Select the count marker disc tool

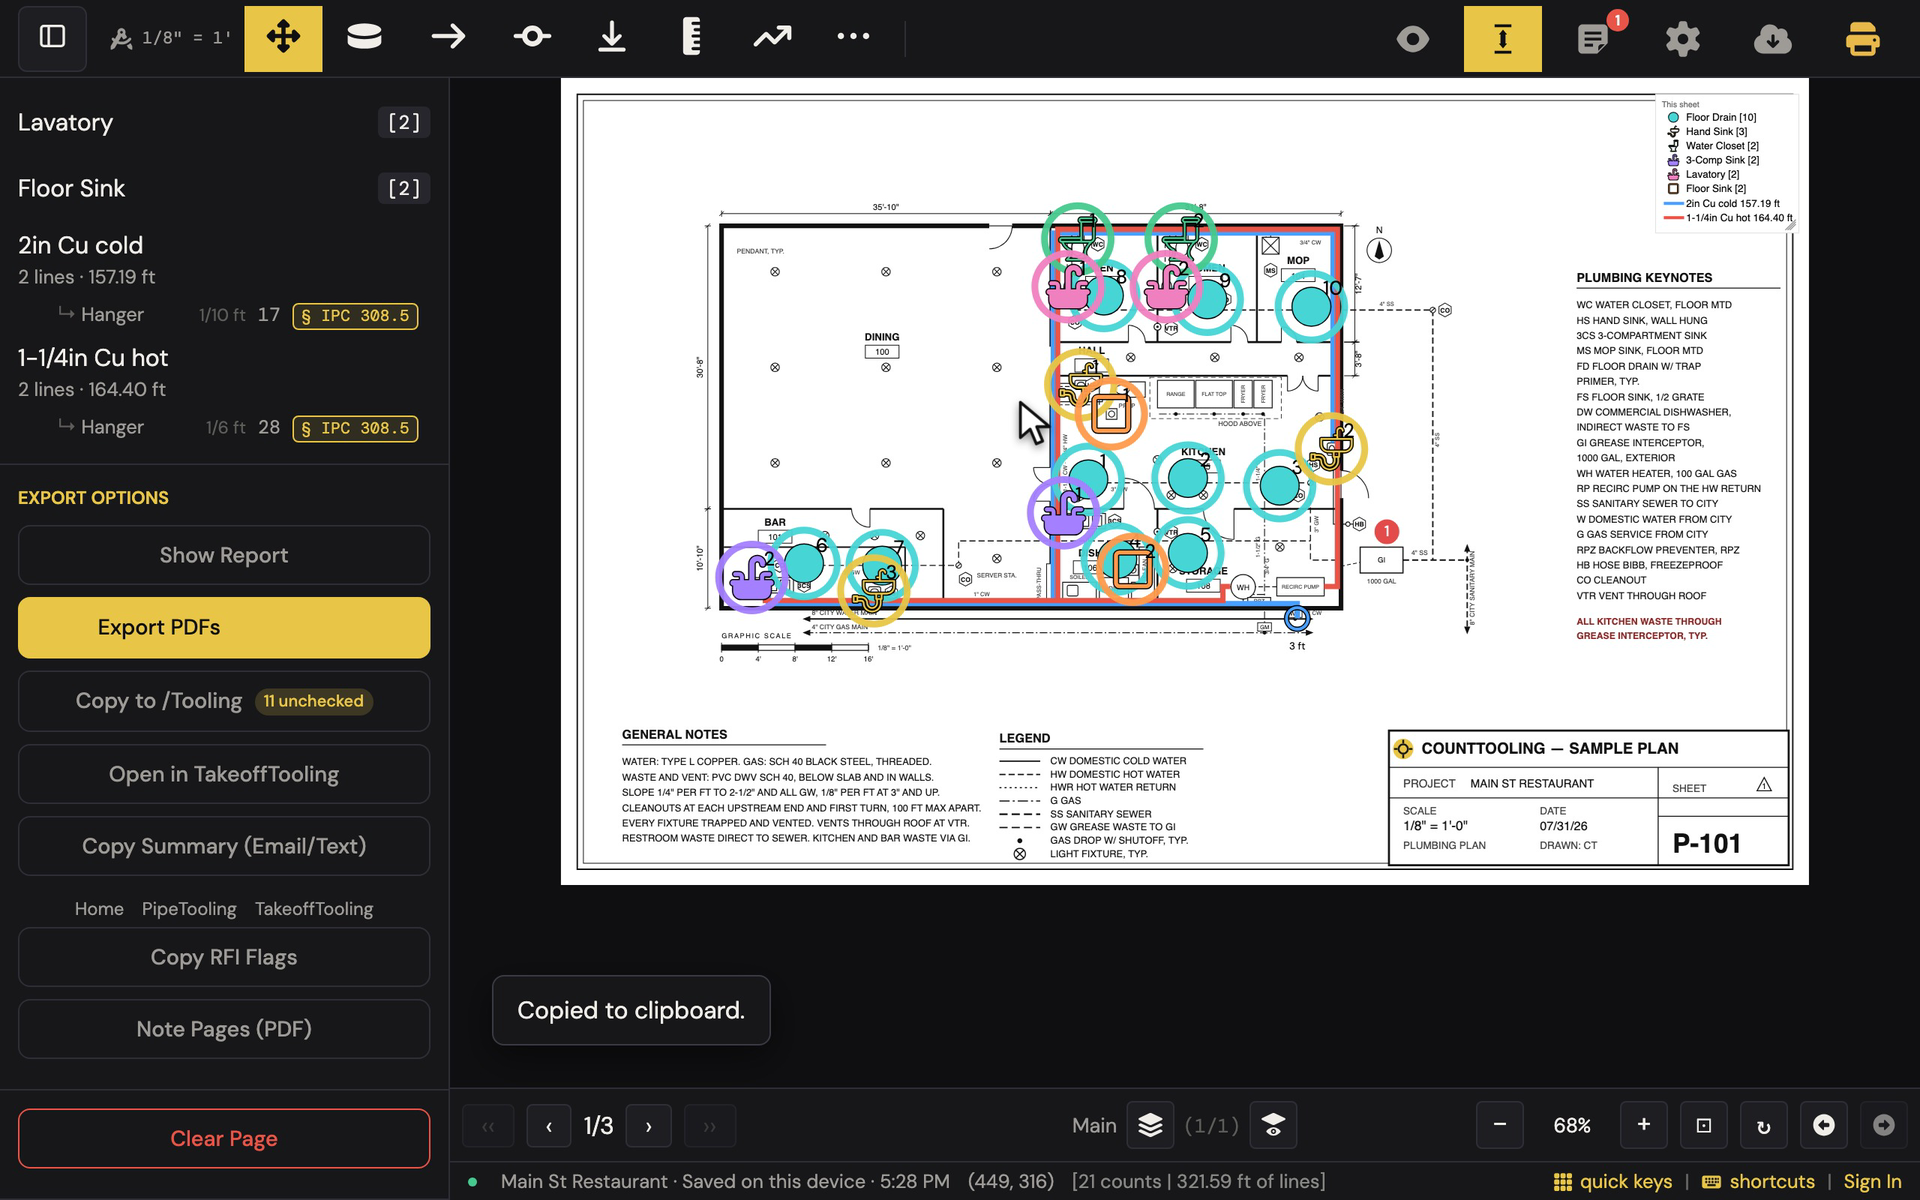click(364, 38)
